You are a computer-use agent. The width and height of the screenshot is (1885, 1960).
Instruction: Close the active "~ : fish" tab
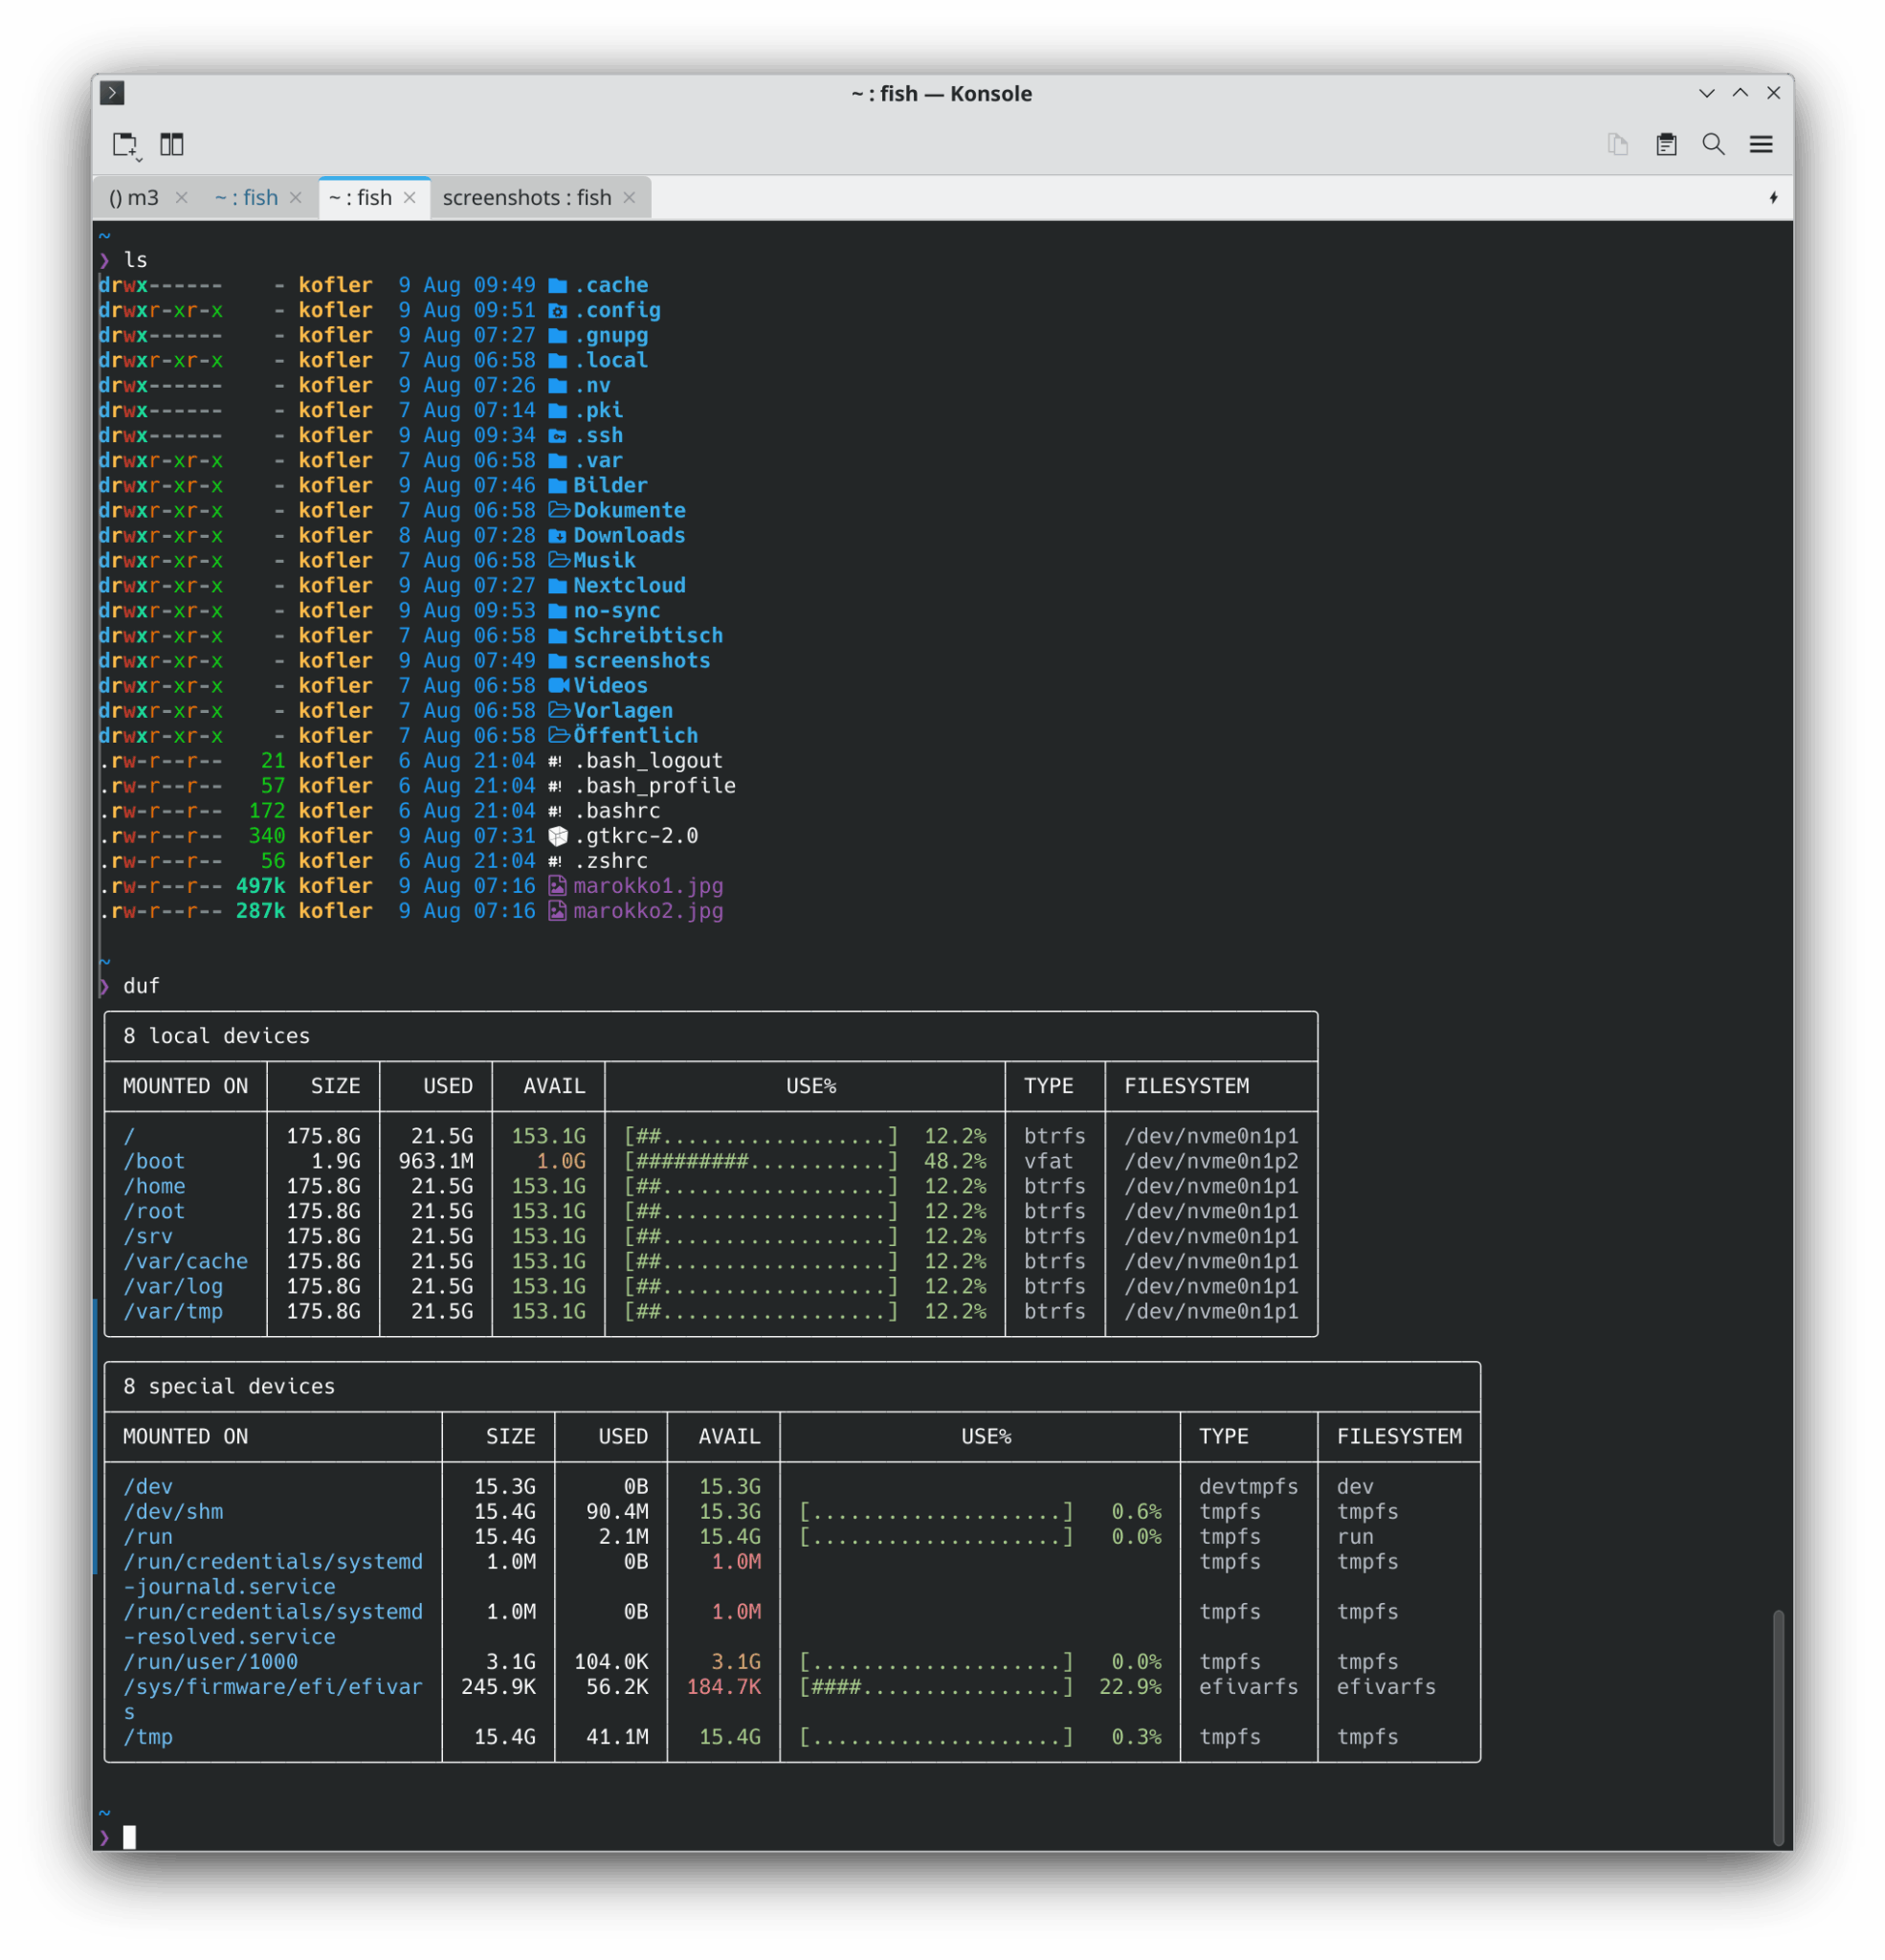point(410,198)
